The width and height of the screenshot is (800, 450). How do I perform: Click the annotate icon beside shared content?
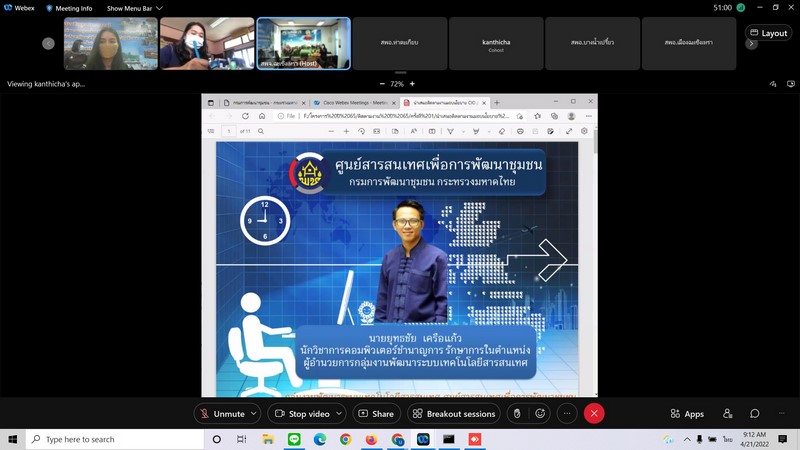pos(773,84)
